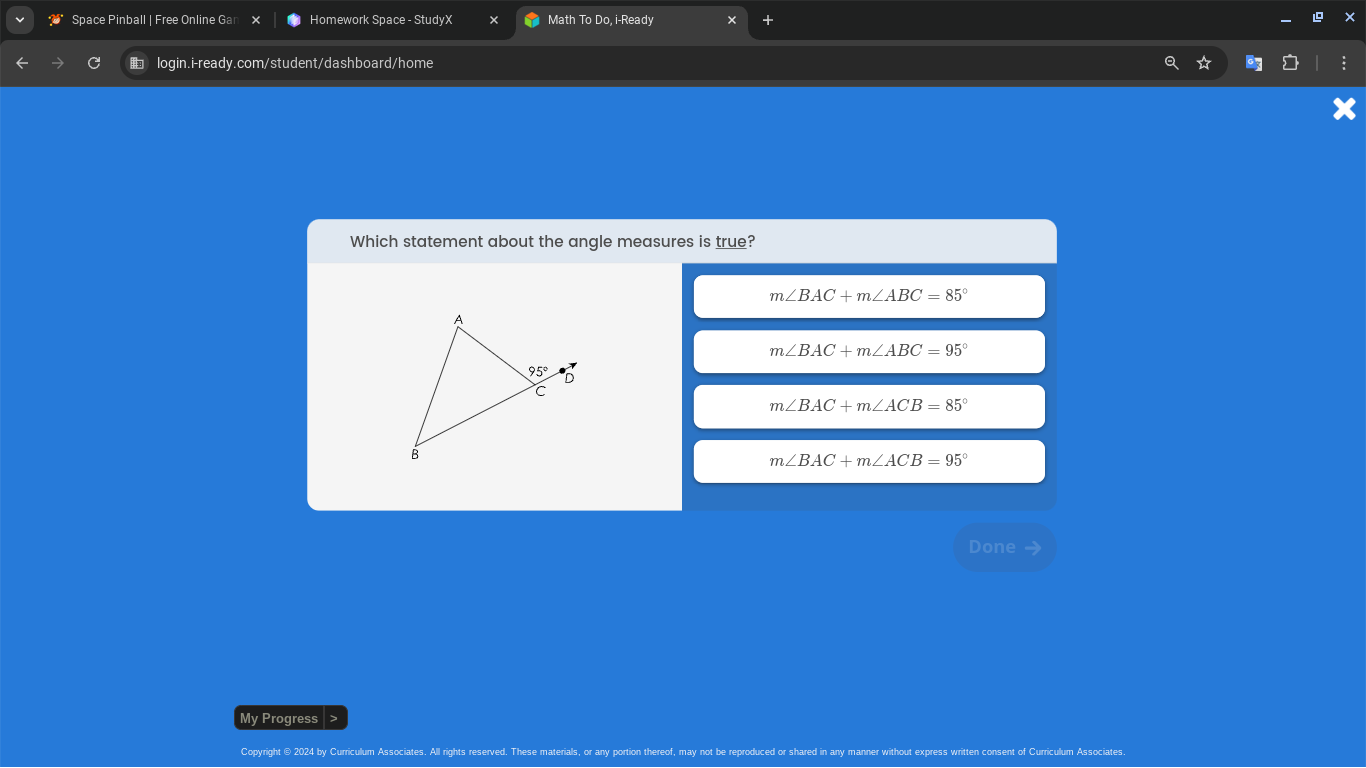Open Chrome three-dot menu
The image size is (1366, 768).
1344,63
